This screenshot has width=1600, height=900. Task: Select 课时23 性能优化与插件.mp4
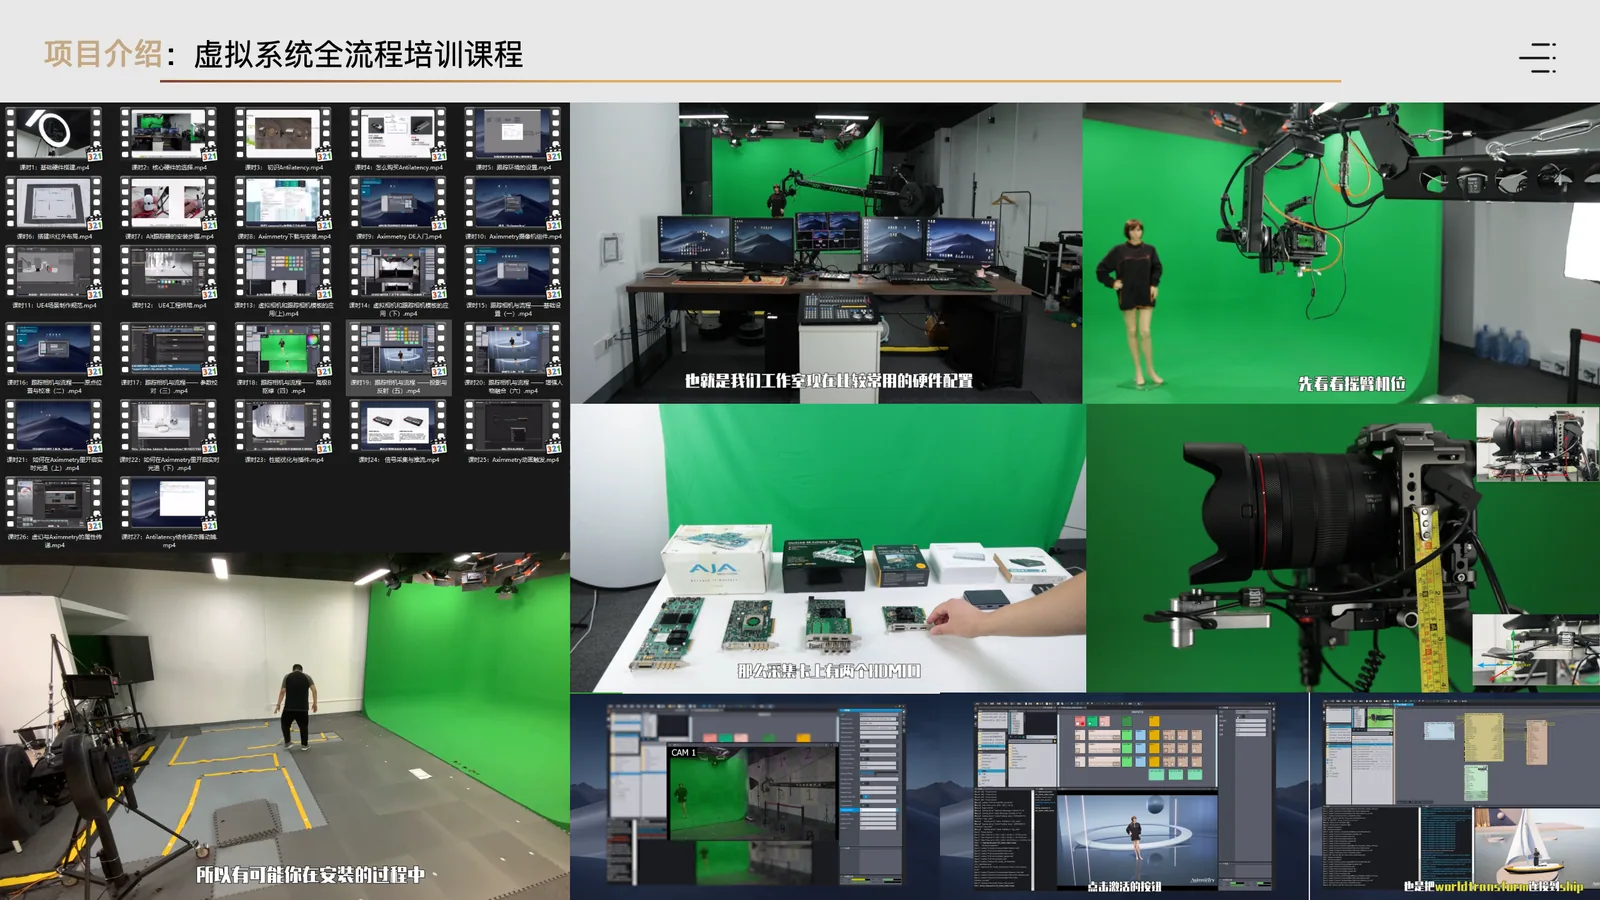284,427
